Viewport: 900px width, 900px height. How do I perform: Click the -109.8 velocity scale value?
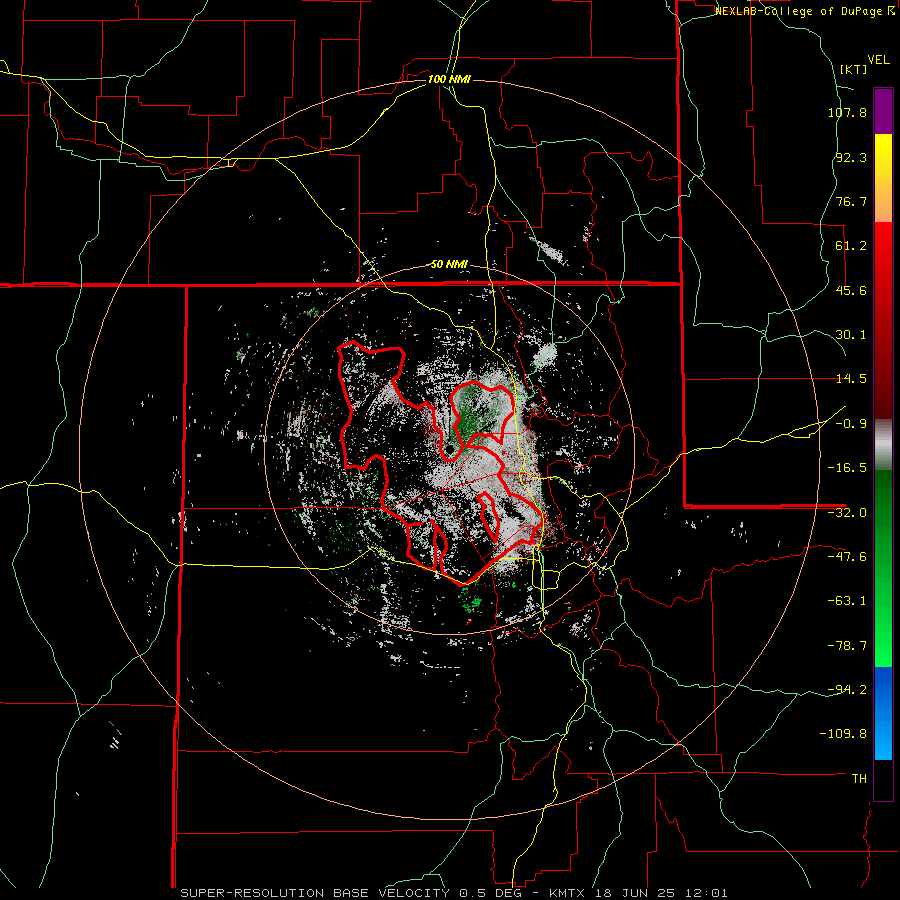click(x=843, y=734)
